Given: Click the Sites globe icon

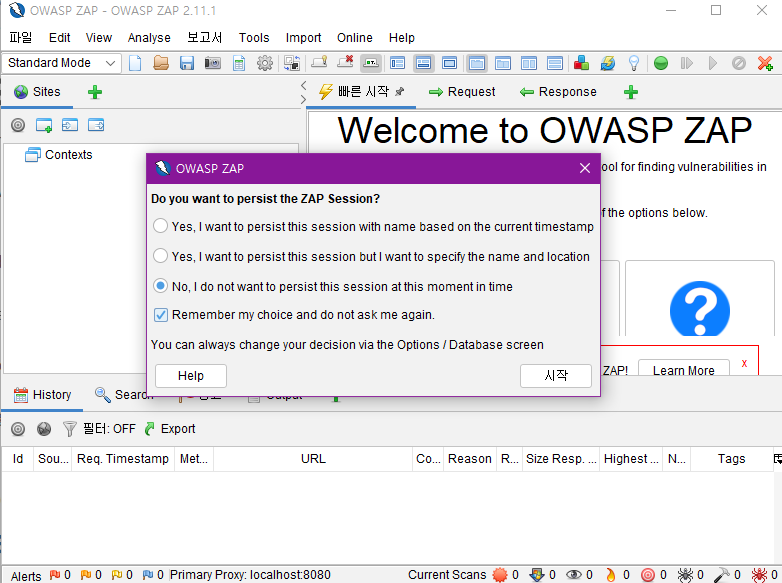Looking at the screenshot, I should click(x=21, y=92).
